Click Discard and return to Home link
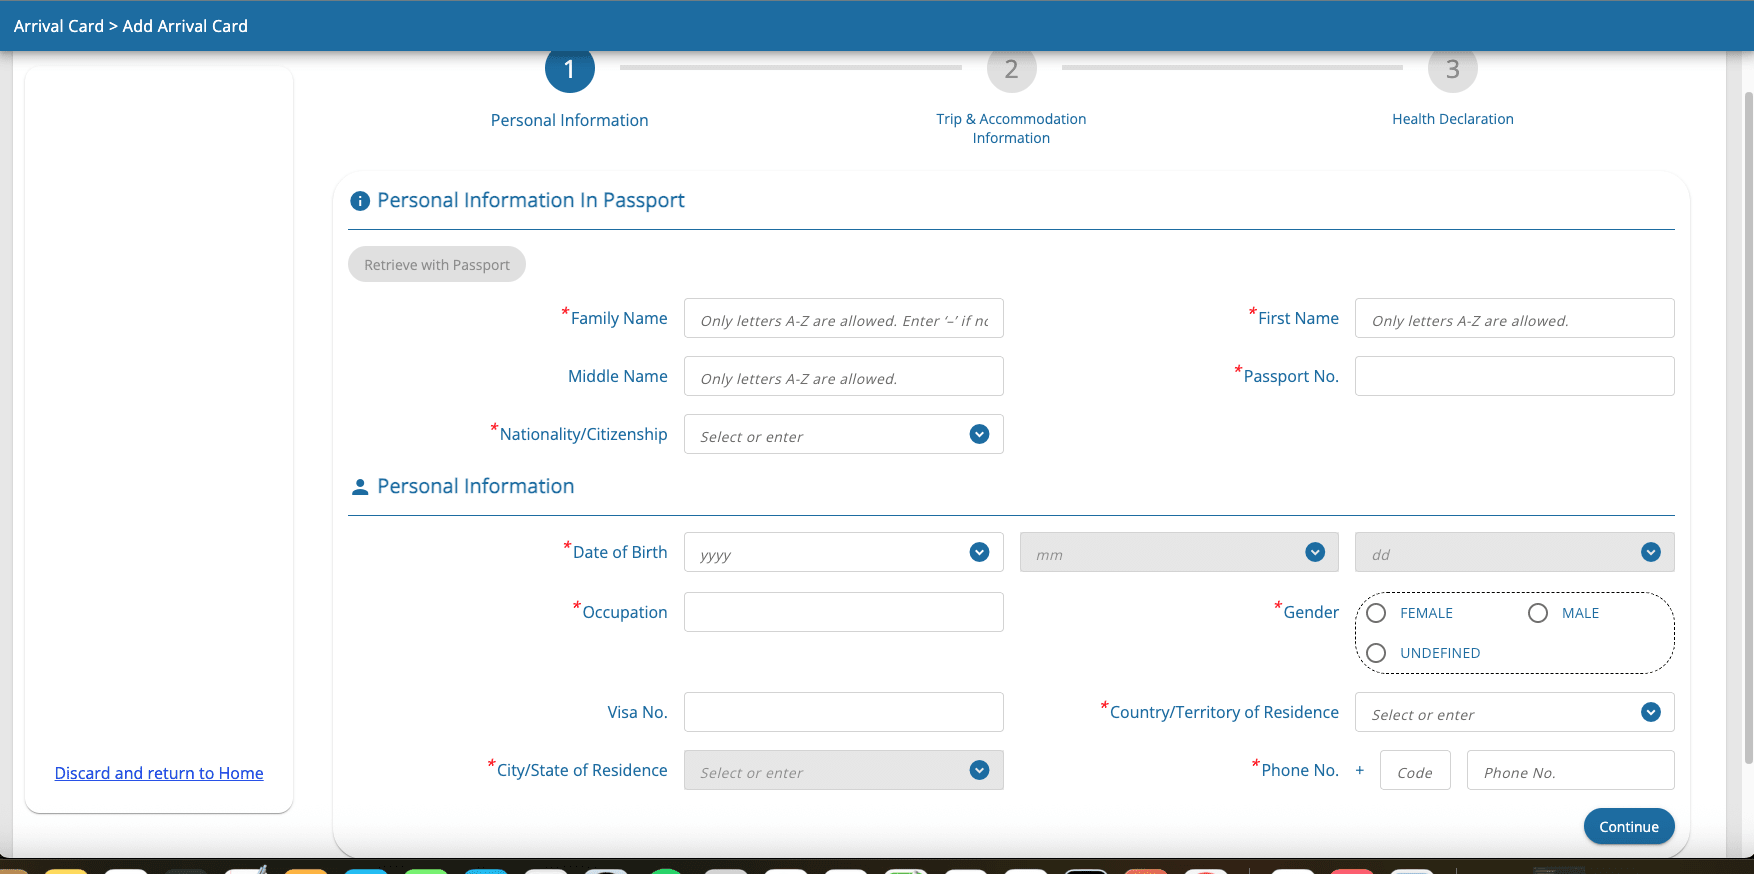The height and width of the screenshot is (874, 1754). coord(159,773)
